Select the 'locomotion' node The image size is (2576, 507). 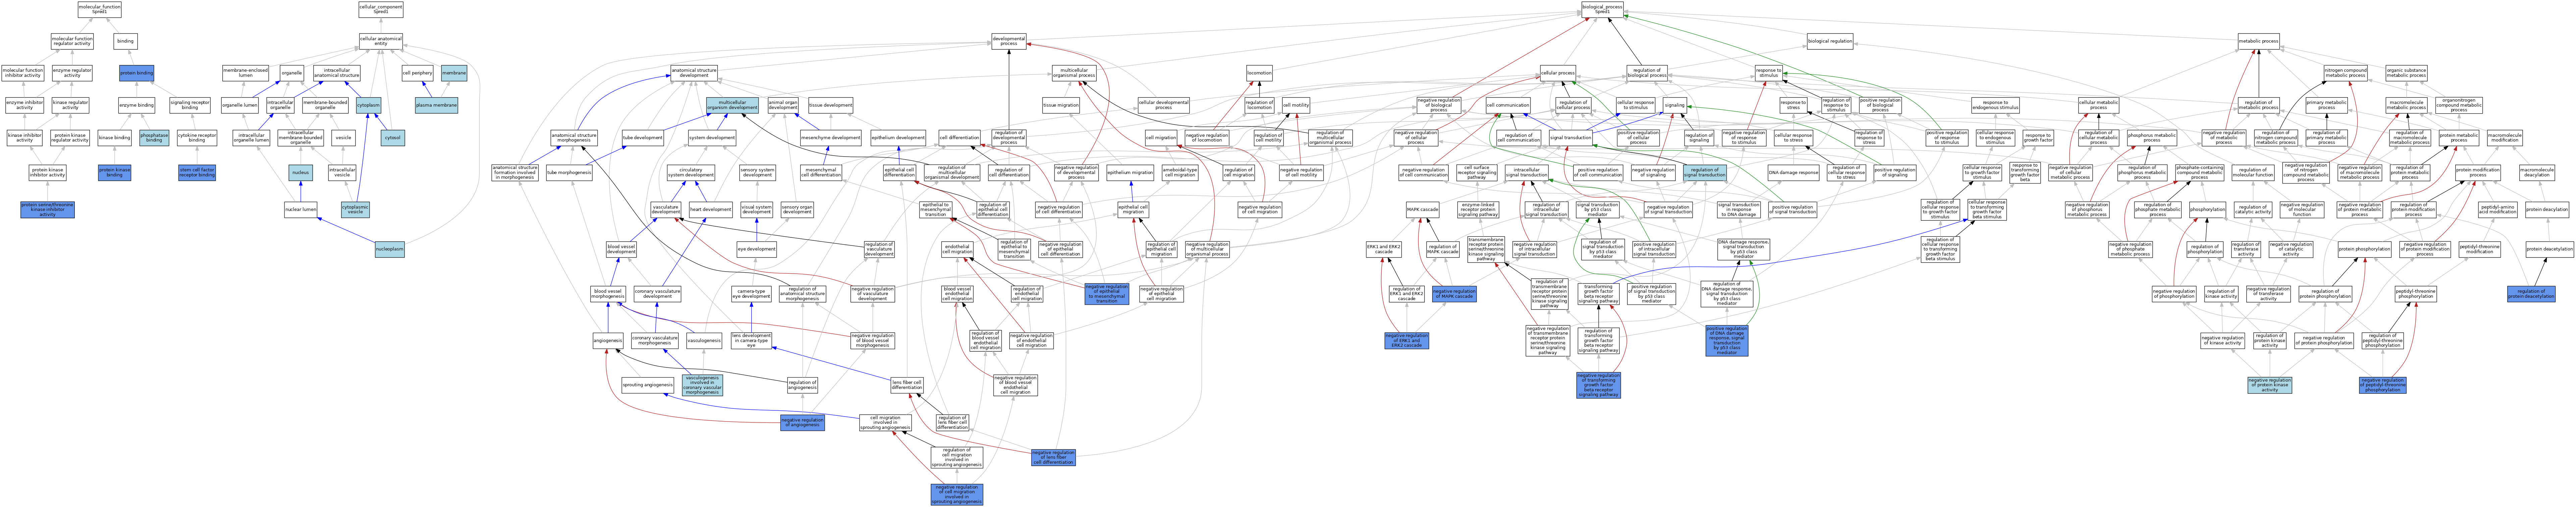click(x=1259, y=73)
